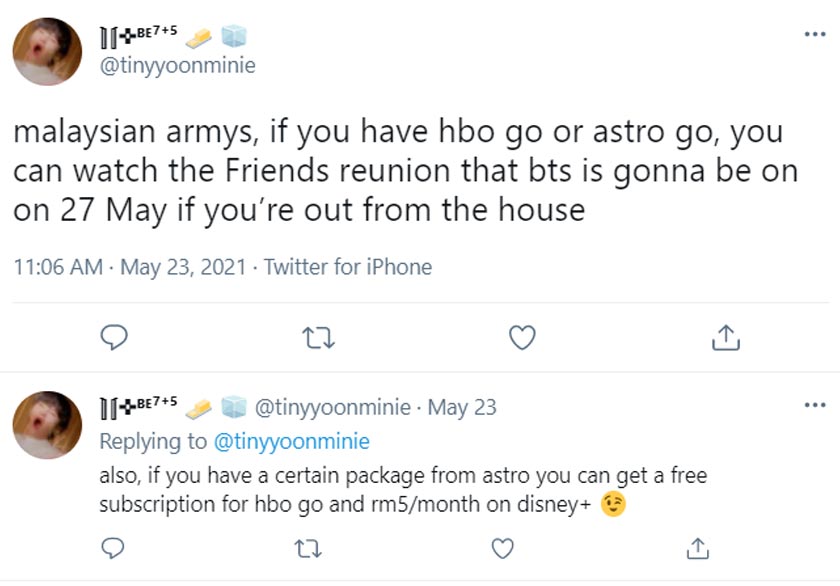
Task: Open more options on the follow-up tweet
Action: (815, 407)
